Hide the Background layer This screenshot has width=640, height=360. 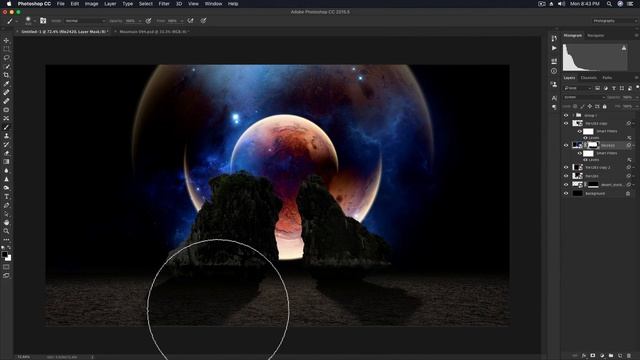pos(566,193)
